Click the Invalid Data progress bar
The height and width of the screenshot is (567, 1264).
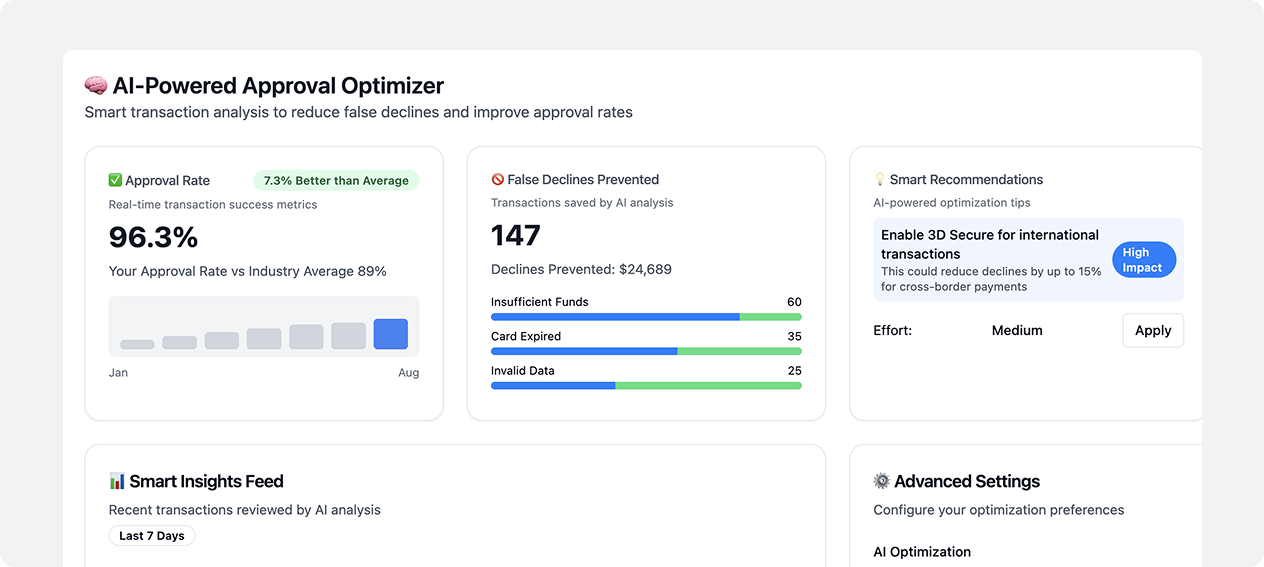[x=646, y=385]
